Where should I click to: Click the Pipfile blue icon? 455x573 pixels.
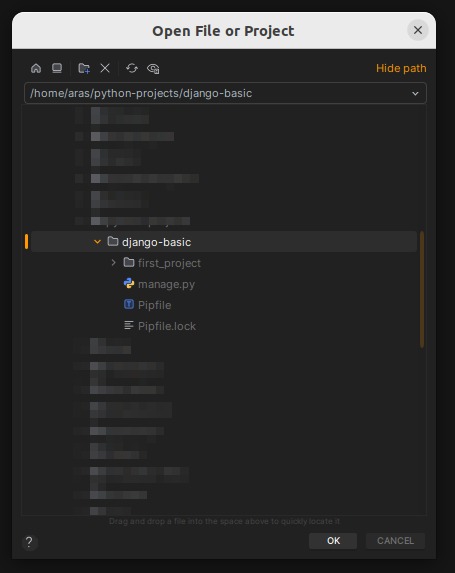tap(129, 304)
